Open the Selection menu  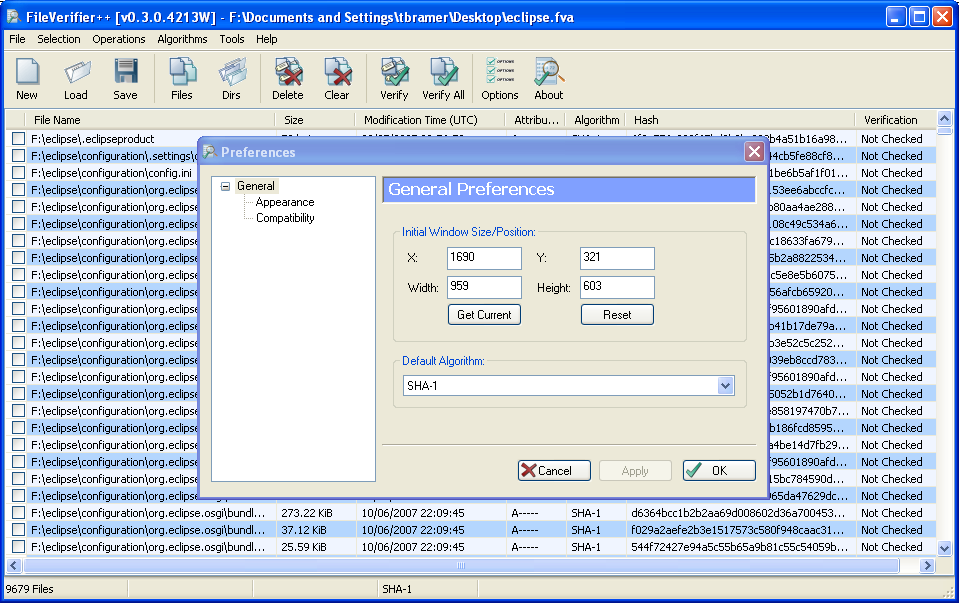pyautogui.click(x=59, y=39)
